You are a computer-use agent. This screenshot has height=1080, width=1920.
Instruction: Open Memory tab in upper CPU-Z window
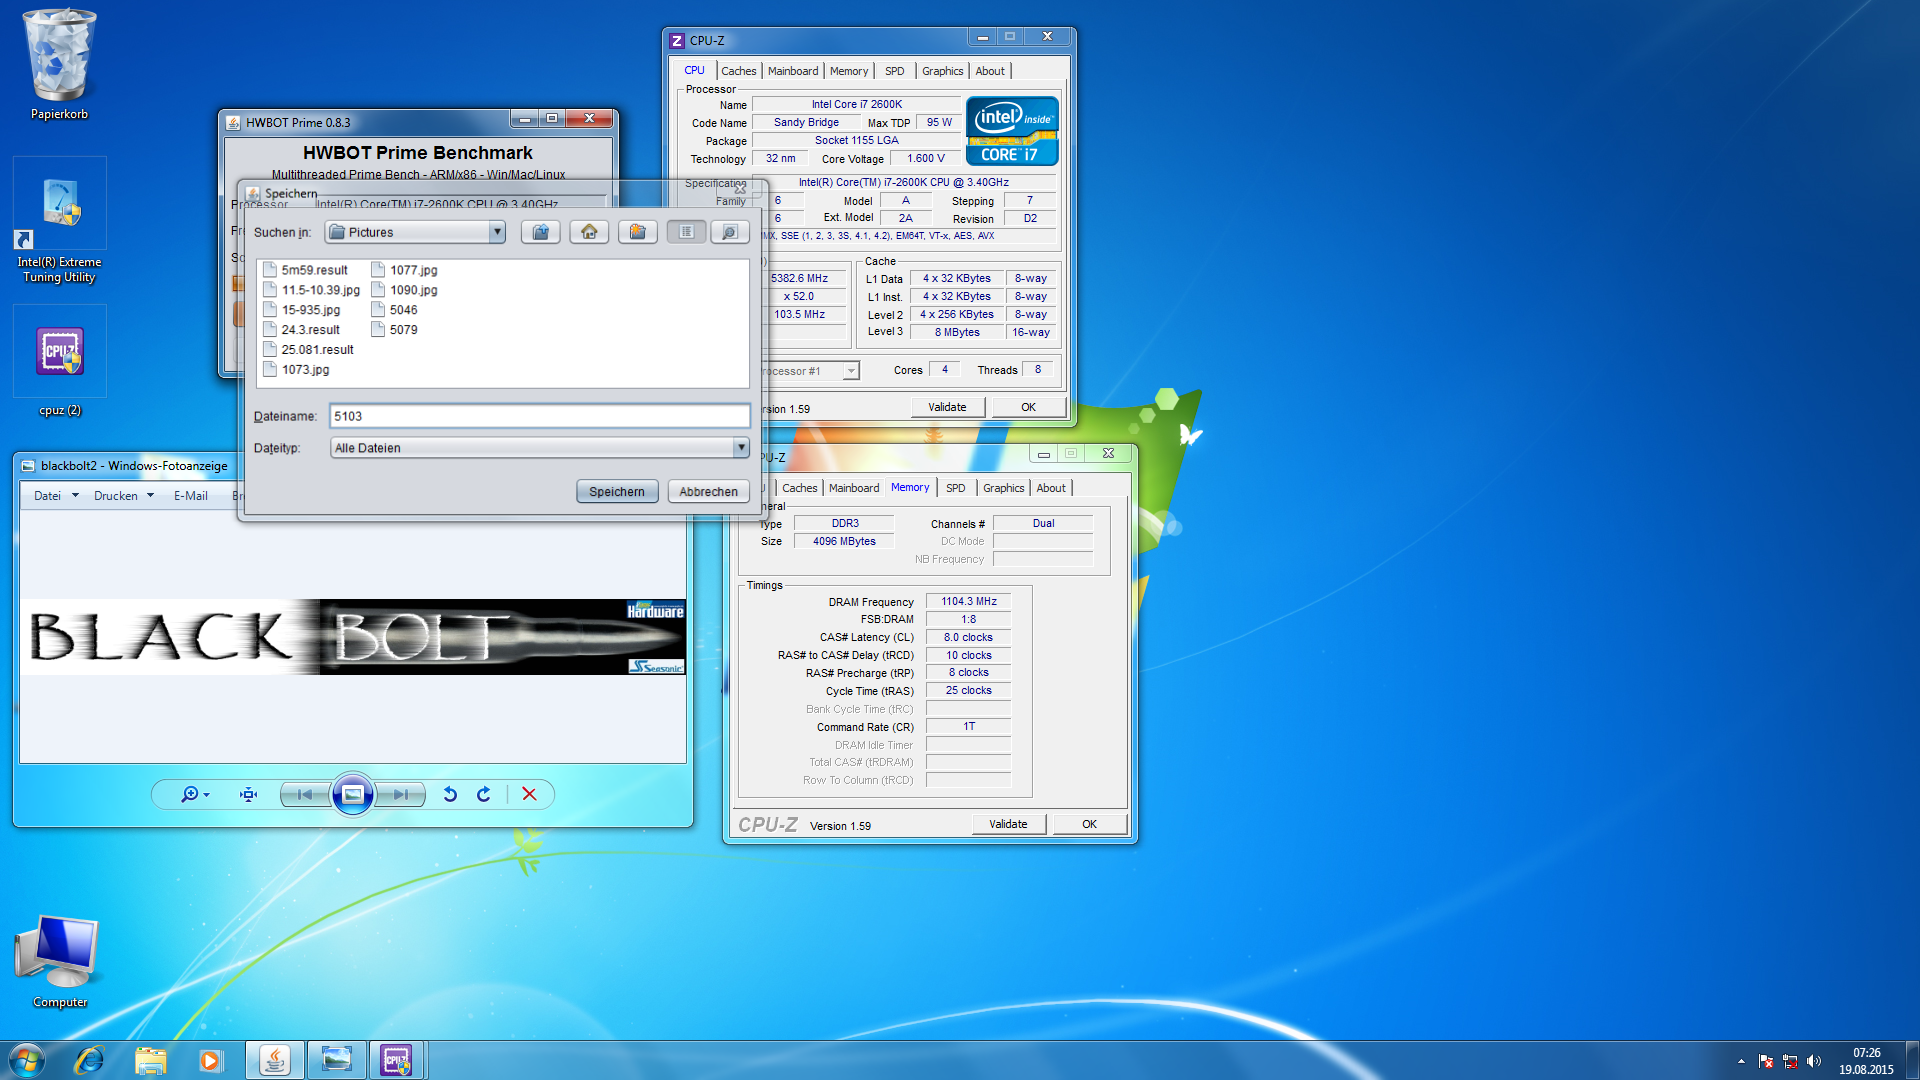click(849, 71)
